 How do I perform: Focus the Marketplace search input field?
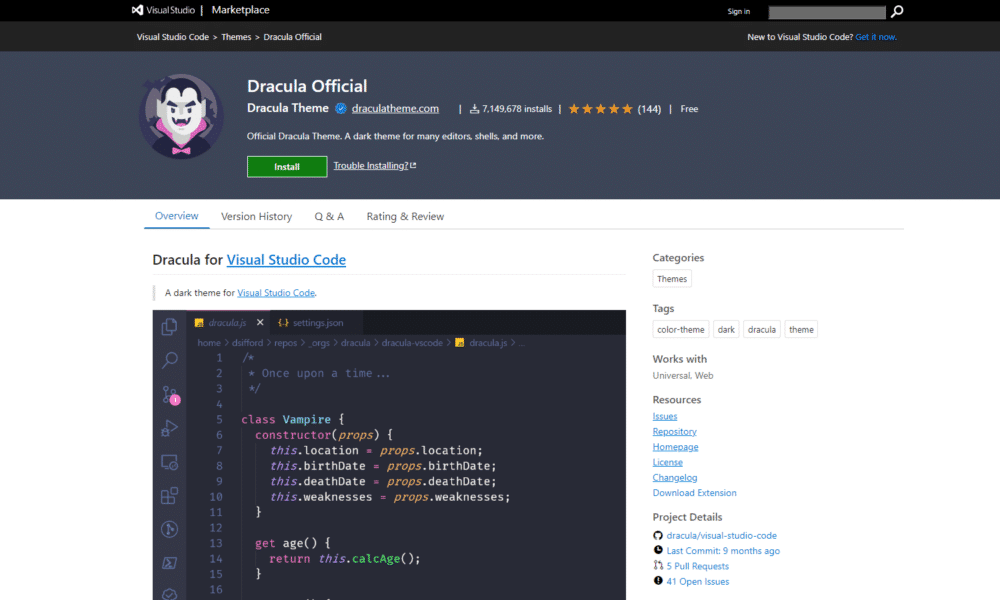tap(827, 12)
